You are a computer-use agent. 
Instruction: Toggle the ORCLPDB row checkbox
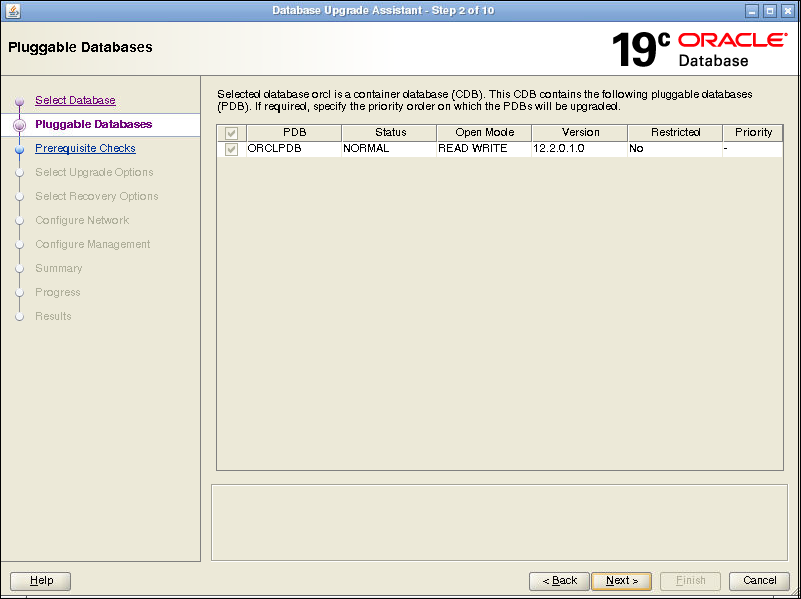(232, 149)
